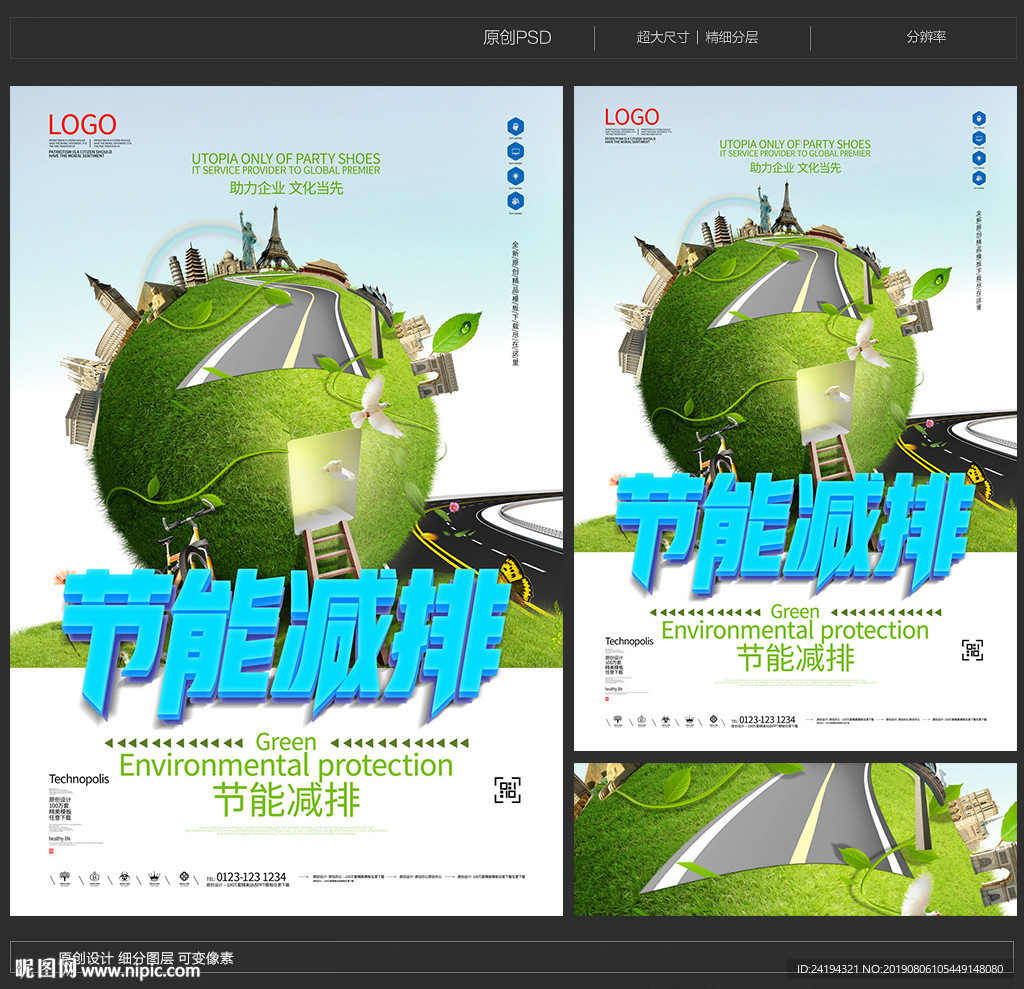Click the top hexagon icon on small poster
This screenshot has width=1024, height=989.
click(x=978, y=118)
